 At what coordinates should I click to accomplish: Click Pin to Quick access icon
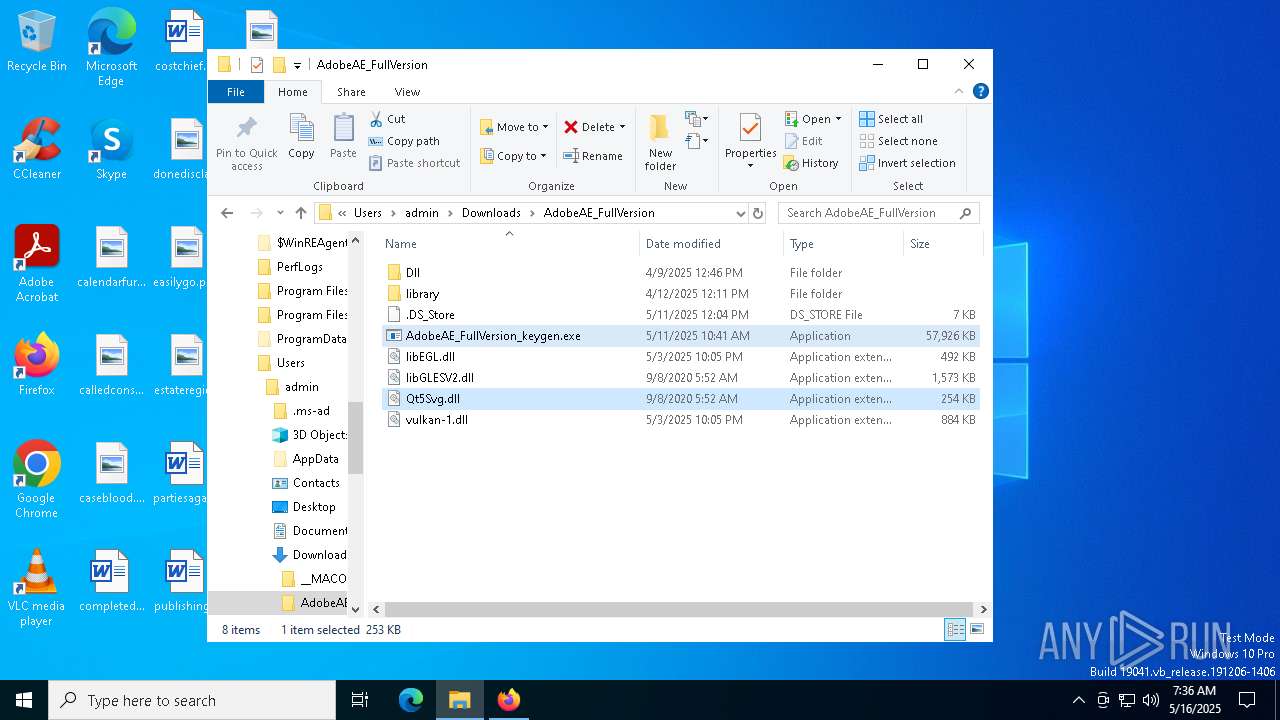pos(246,142)
